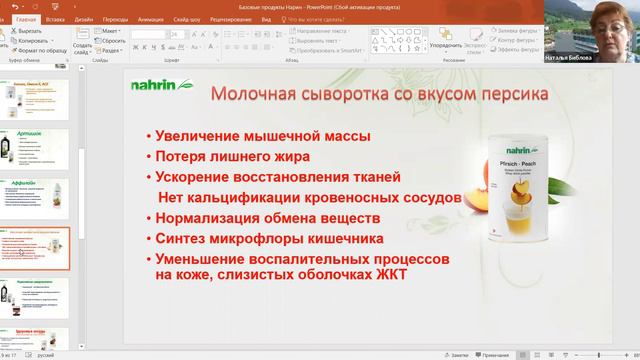Select the star shape in shapes gallery

pyautogui.click(x=417, y=49)
